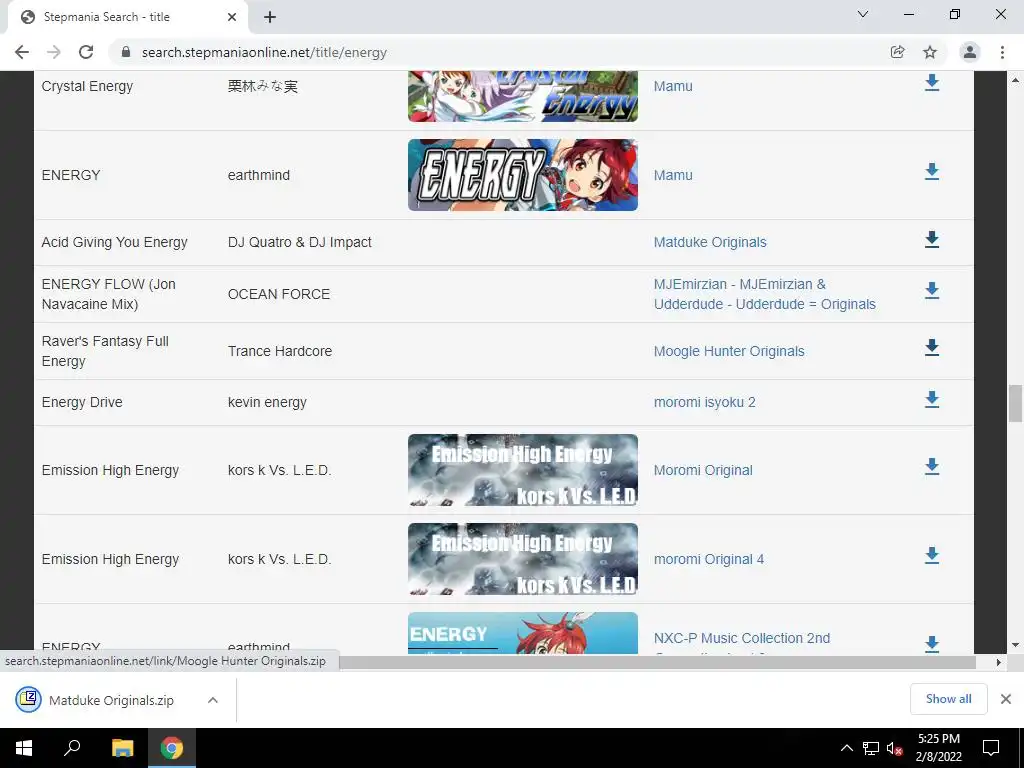Image resolution: width=1024 pixels, height=768 pixels.
Task: Open the moromi Original 4 link
Action: pyautogui.click(x=709, y=560)
